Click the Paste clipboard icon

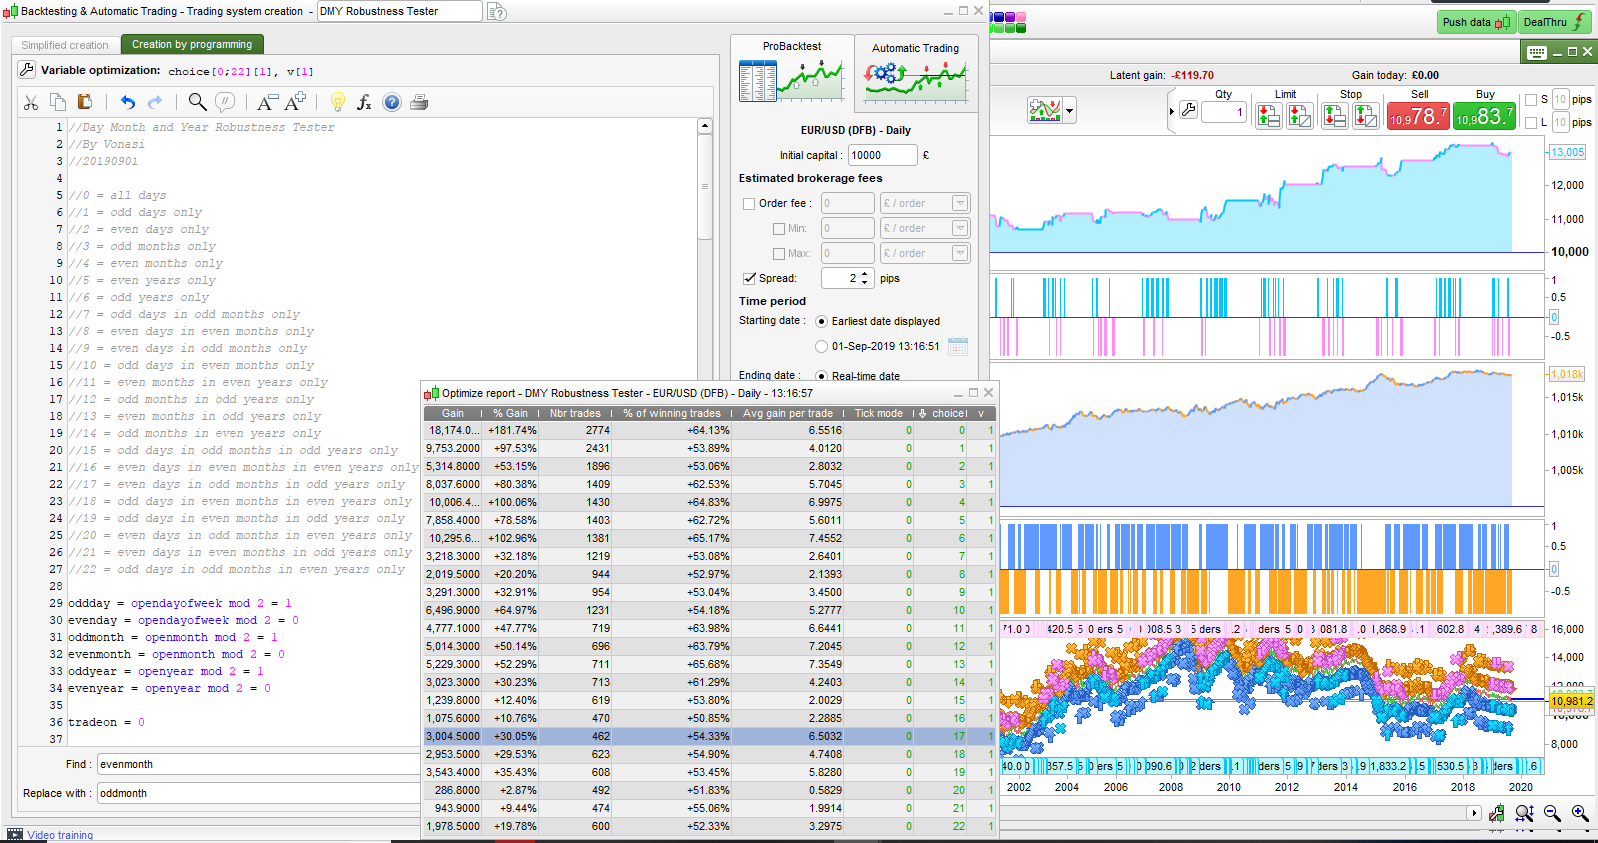85,102
